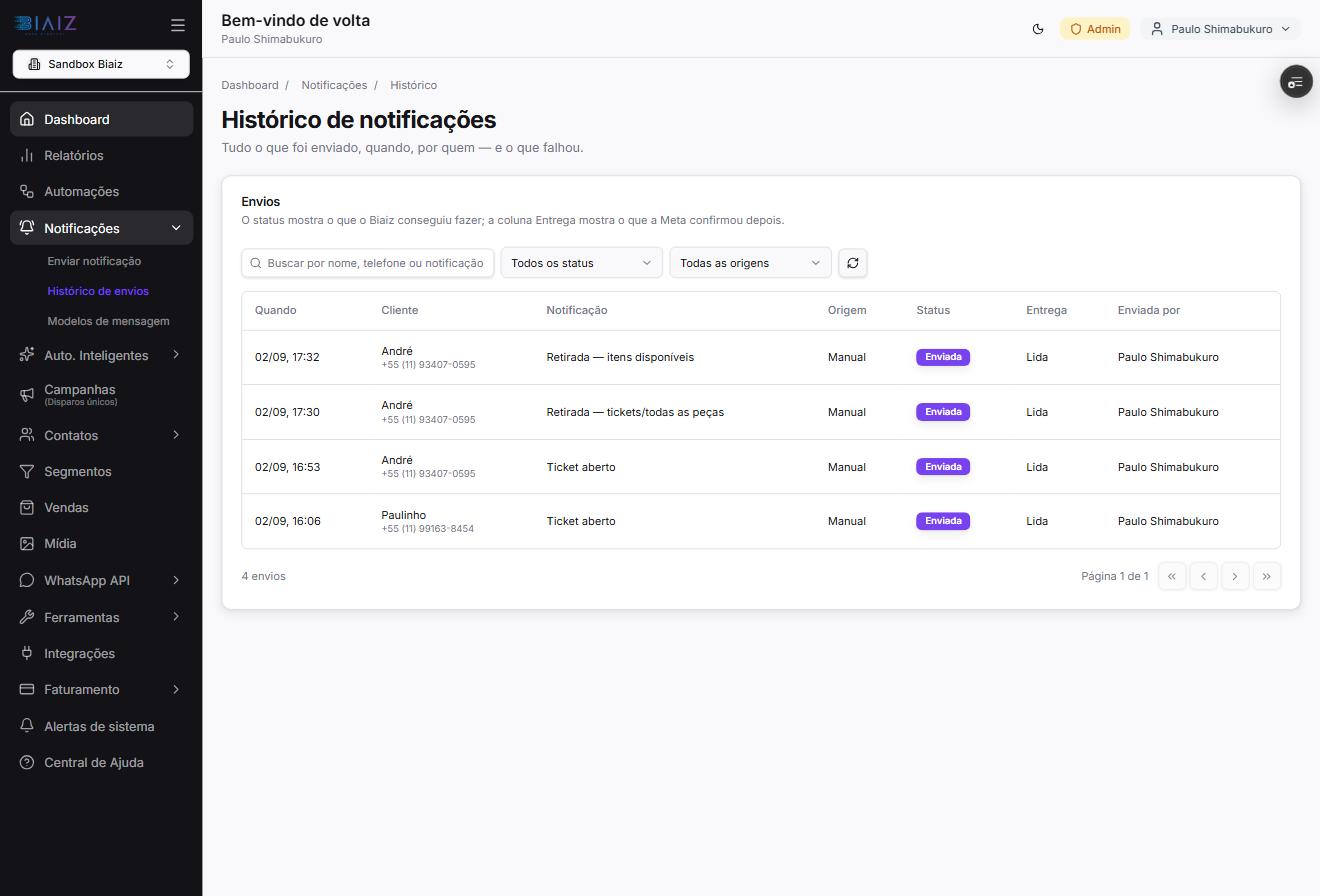Screen dimensions: 1320x896
Task: Go to next page of envios
Action: point(1235,576)
